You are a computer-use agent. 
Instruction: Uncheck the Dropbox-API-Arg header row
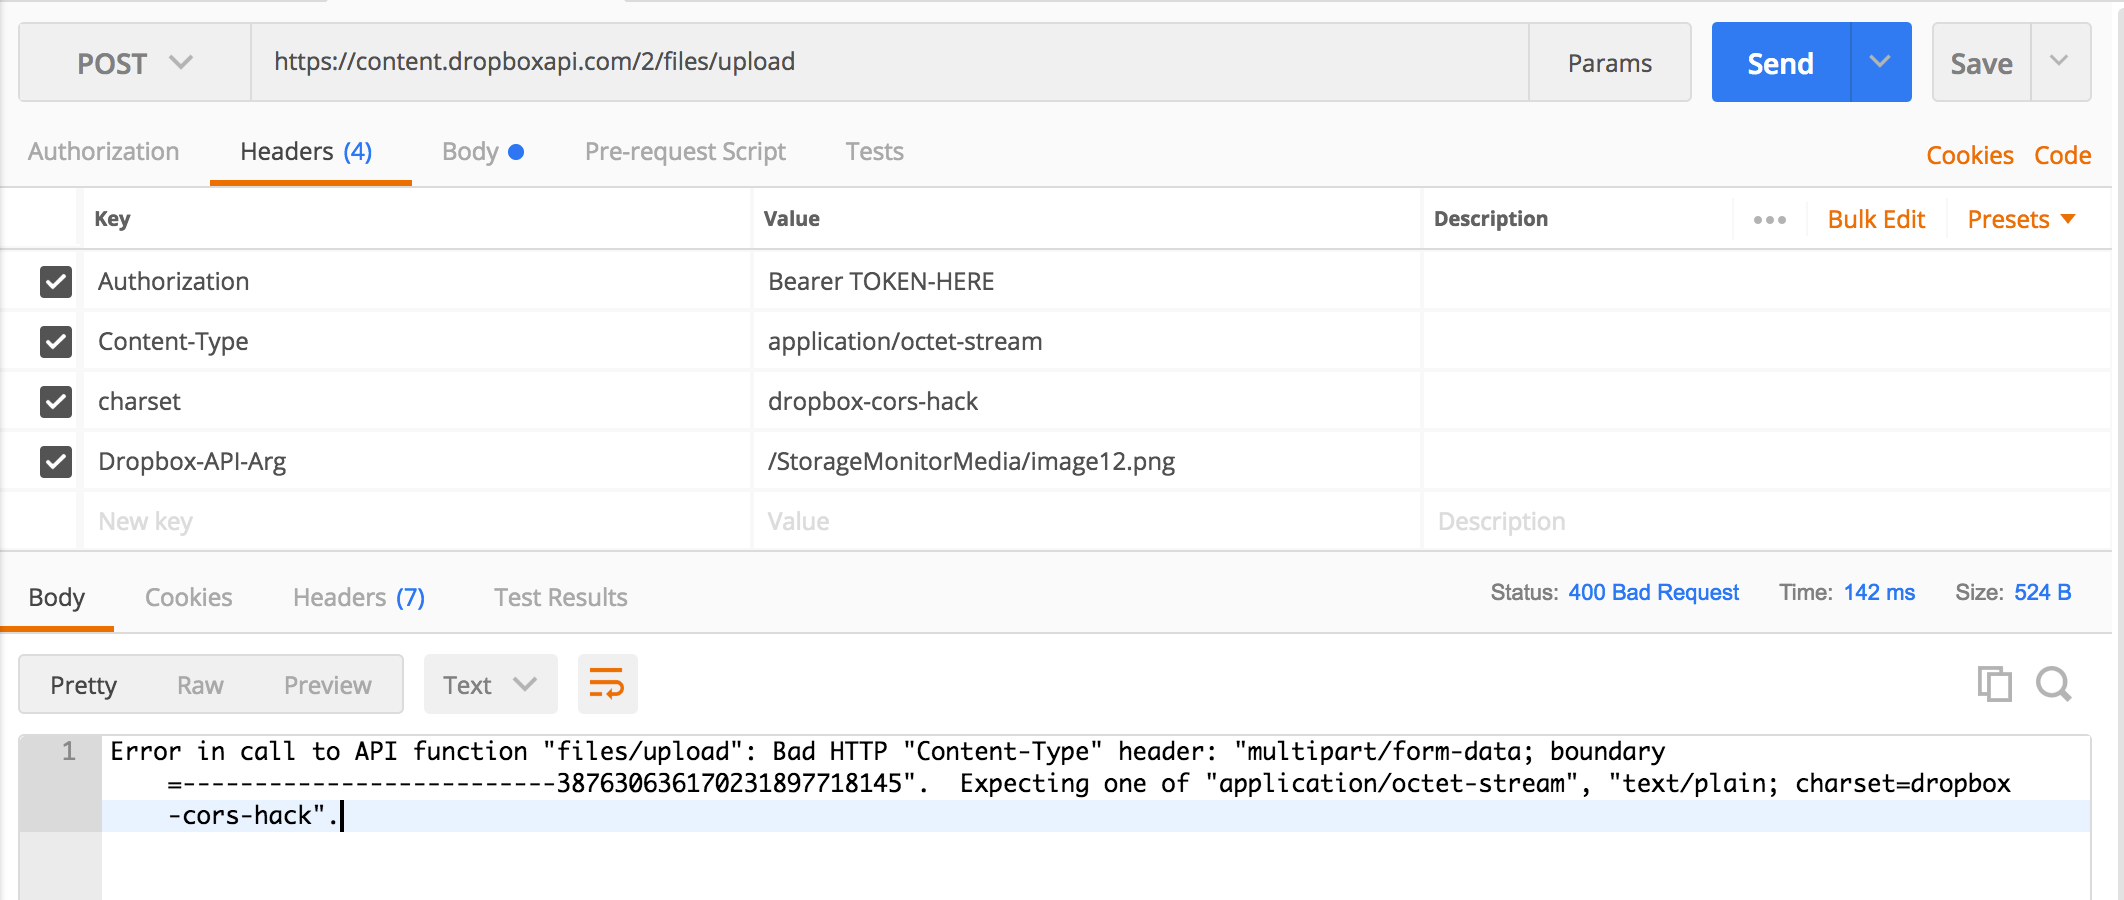tap(55, 461)
